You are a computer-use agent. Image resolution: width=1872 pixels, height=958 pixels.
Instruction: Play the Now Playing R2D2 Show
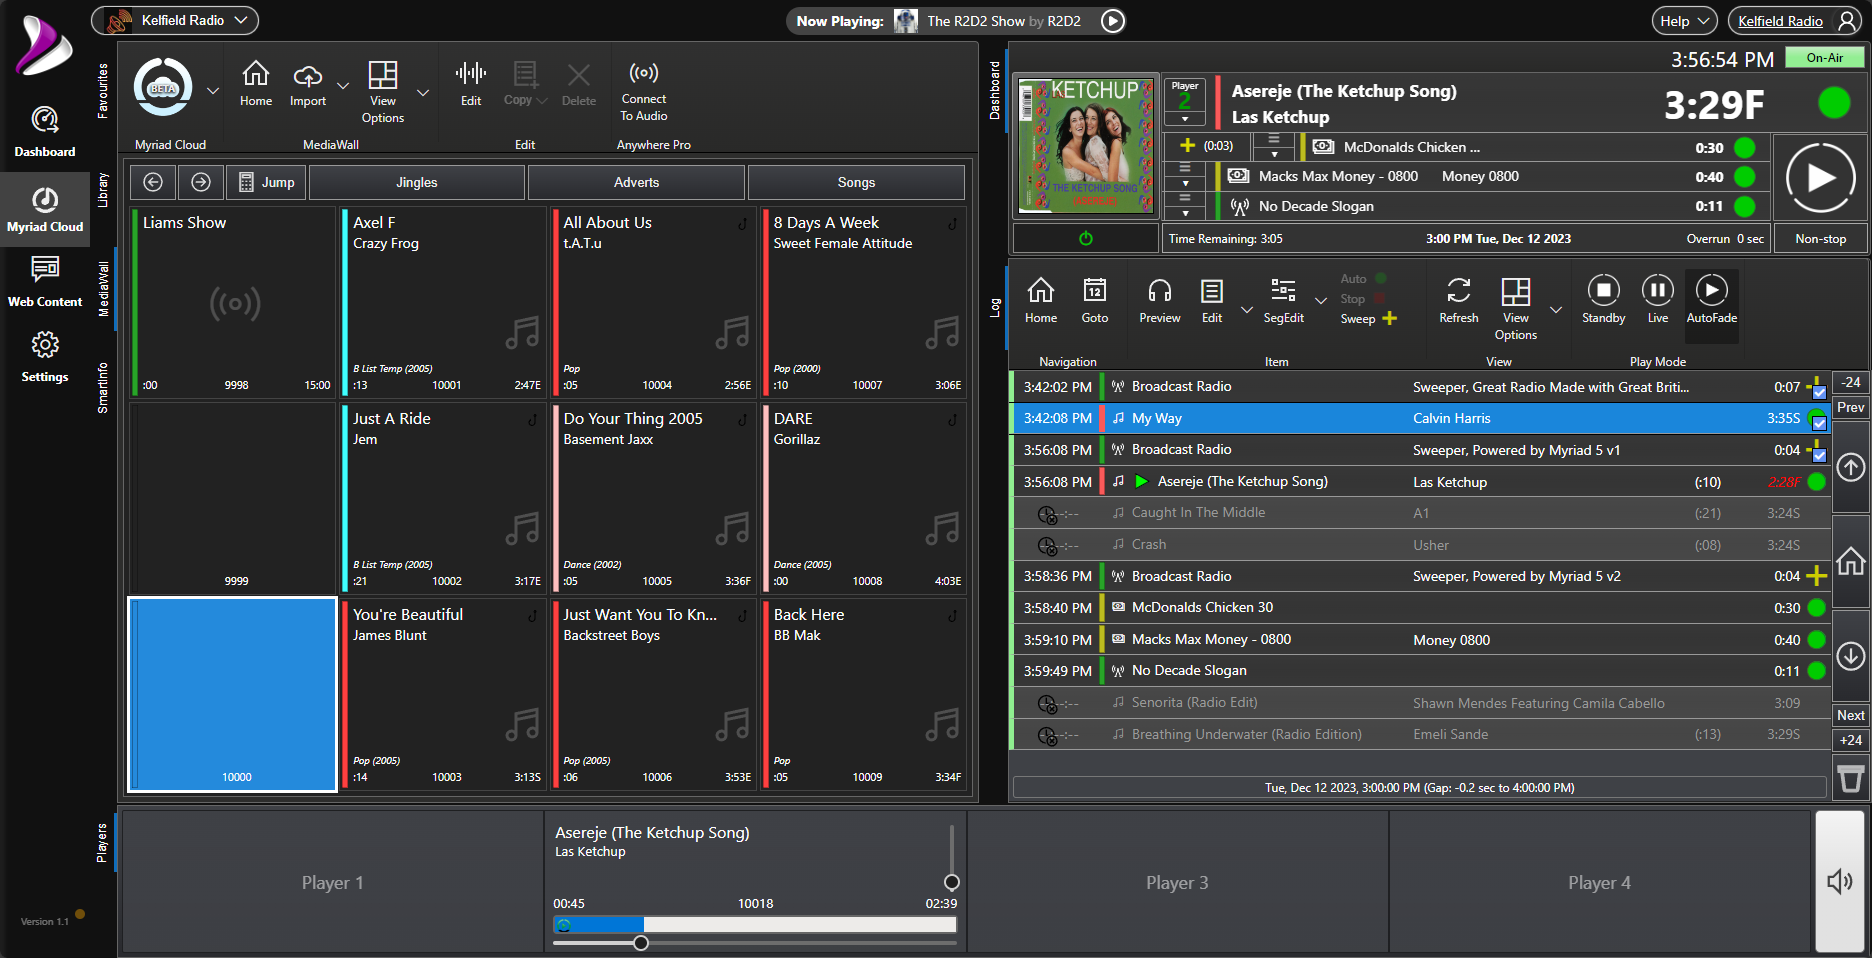point(1113,20)
